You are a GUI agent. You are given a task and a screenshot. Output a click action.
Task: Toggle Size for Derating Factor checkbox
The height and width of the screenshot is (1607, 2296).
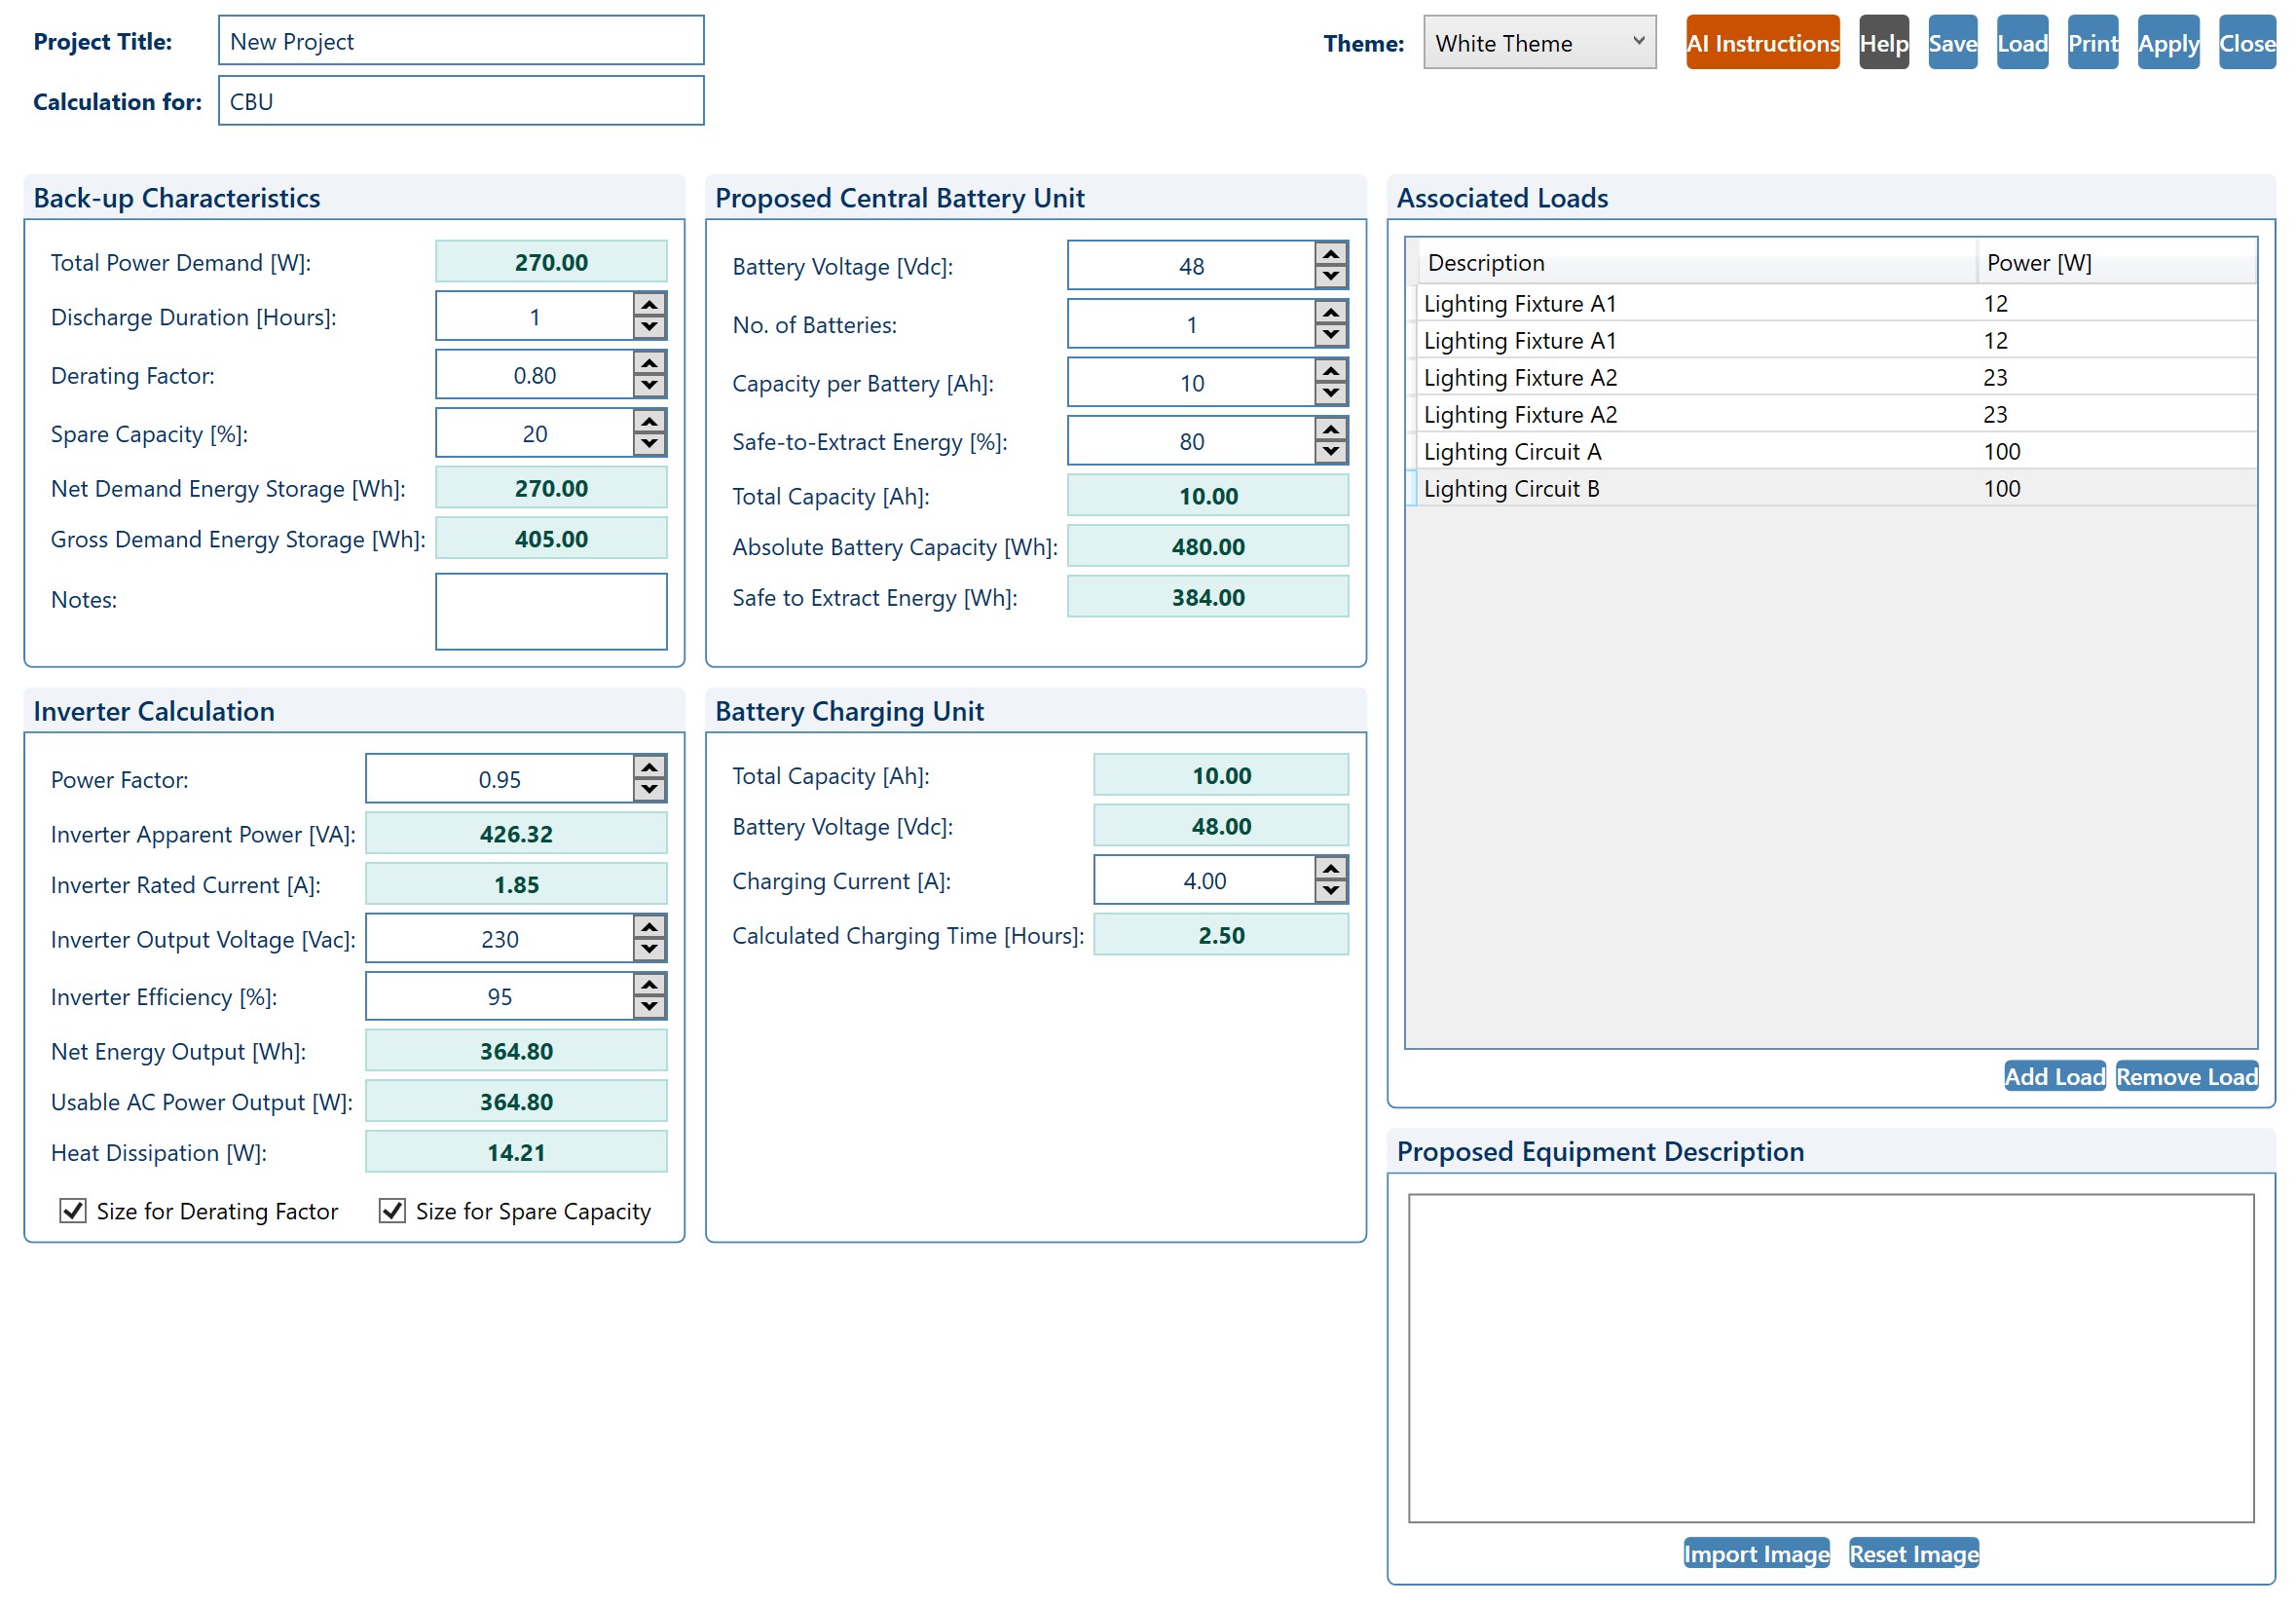tap(73, 1211)
